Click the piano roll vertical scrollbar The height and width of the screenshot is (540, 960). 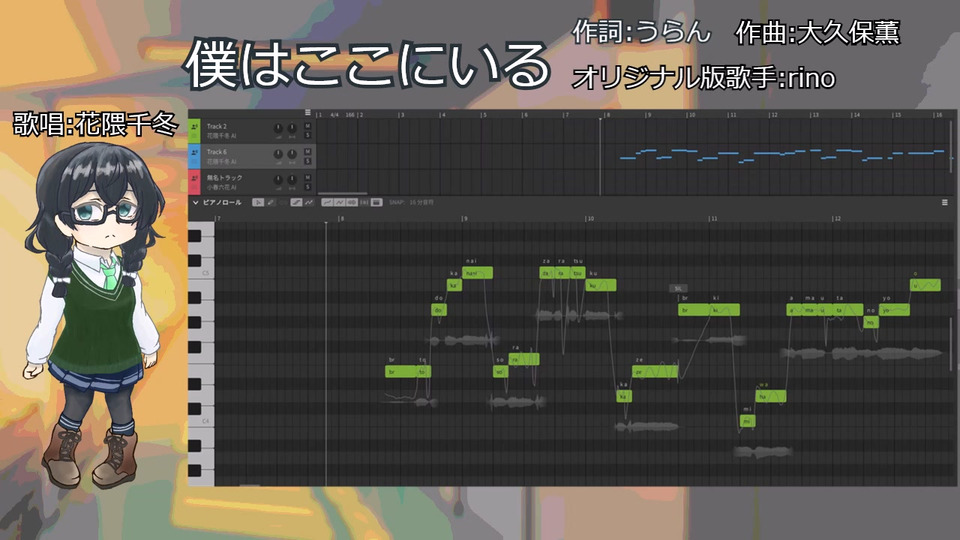coord(951,343)
